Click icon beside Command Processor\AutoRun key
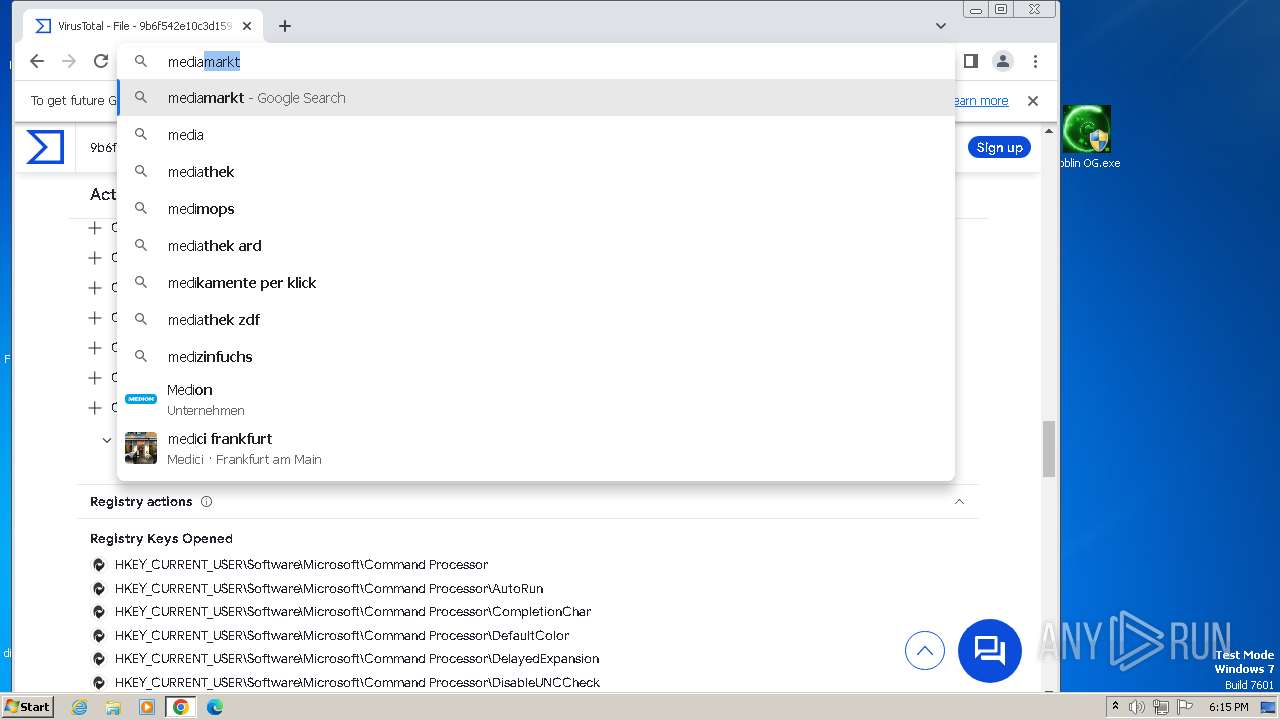The image size is (1280, 720). point(99,589)
